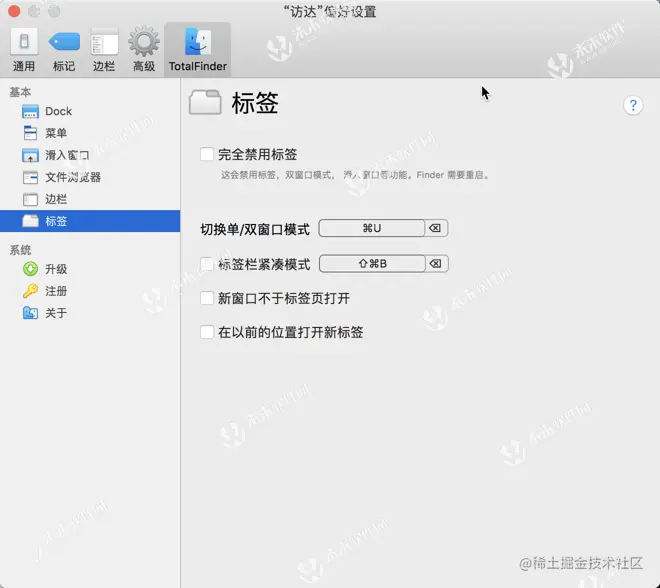The width and height of the screenshot is (660, 588).
Task: Clear the ⌘U shortcut with its delete icon
Action: pos(435,228)
